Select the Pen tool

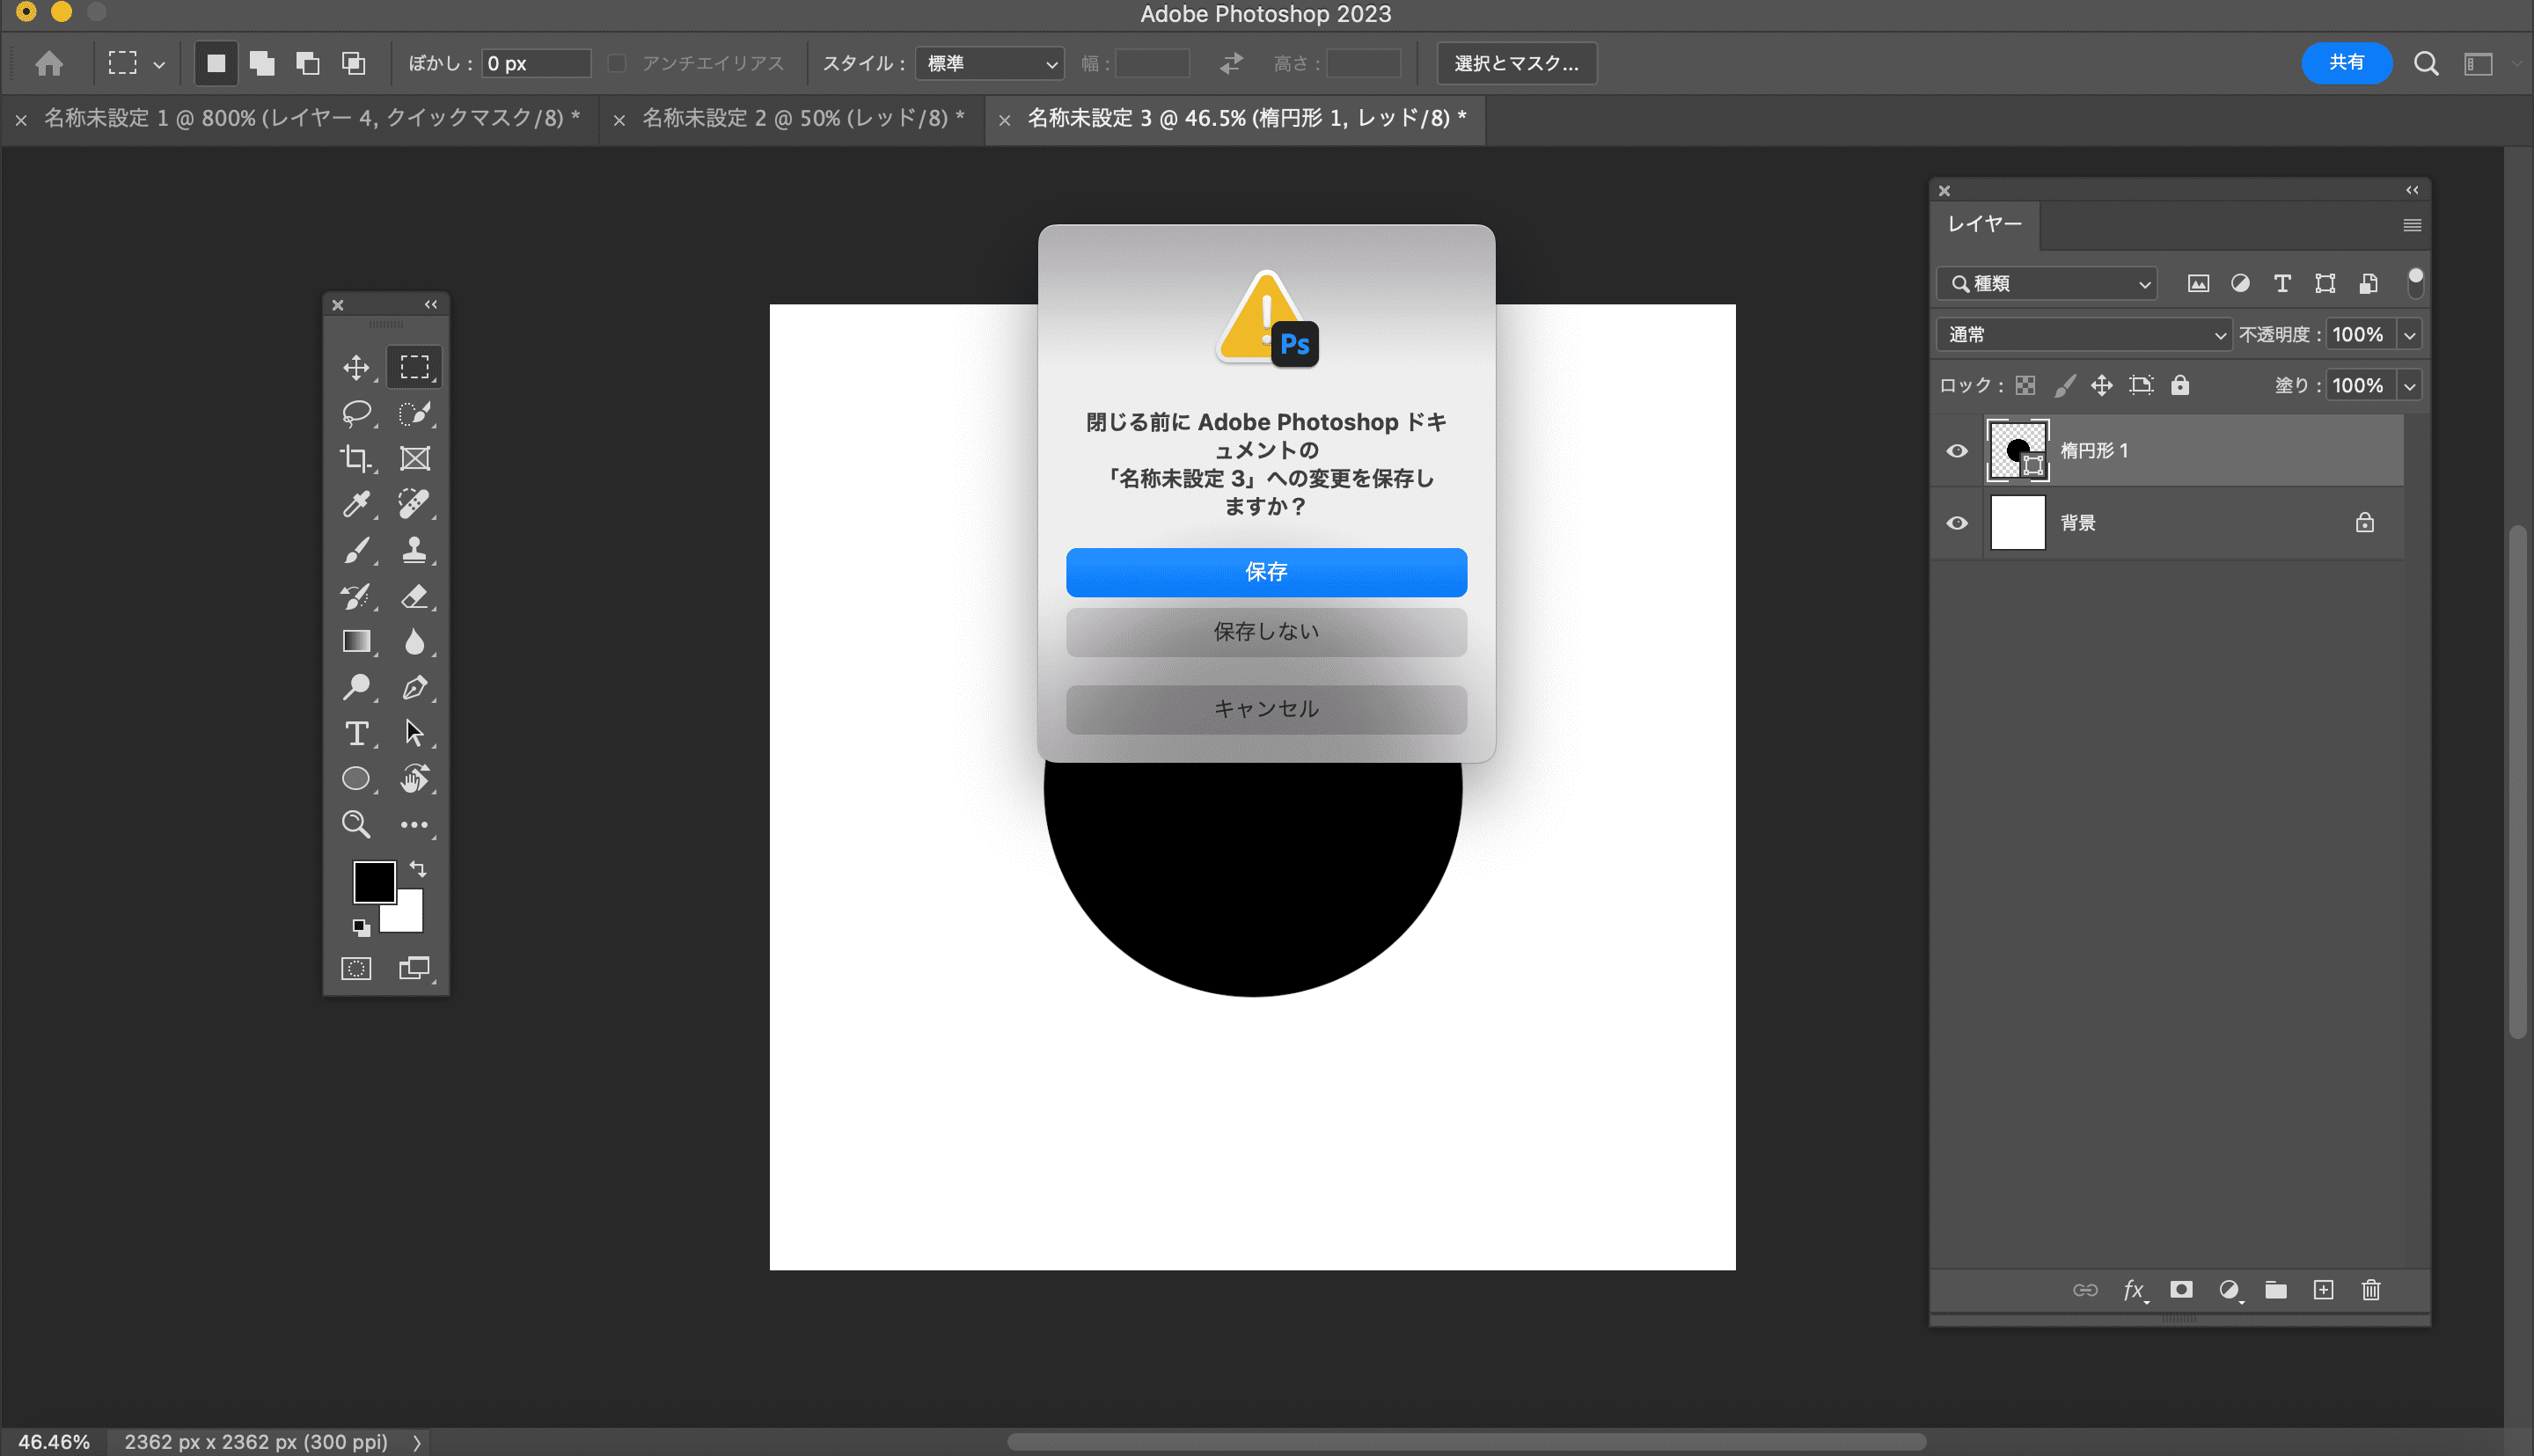(x=414, y=687)
